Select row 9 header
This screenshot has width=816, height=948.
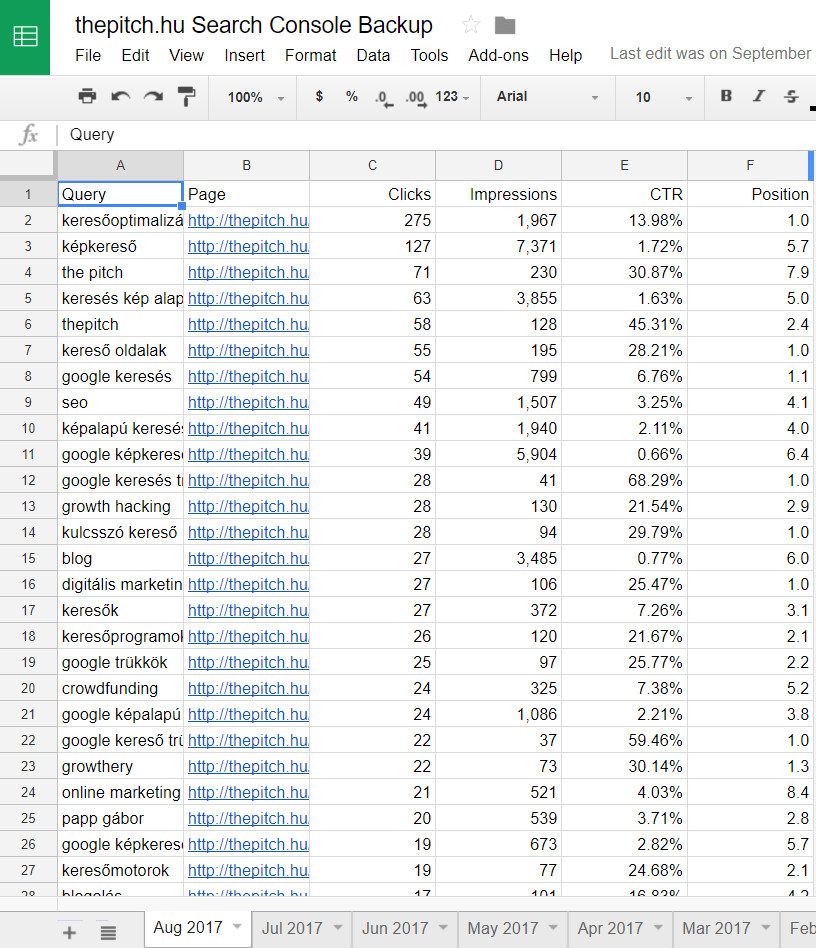(28, 402)
